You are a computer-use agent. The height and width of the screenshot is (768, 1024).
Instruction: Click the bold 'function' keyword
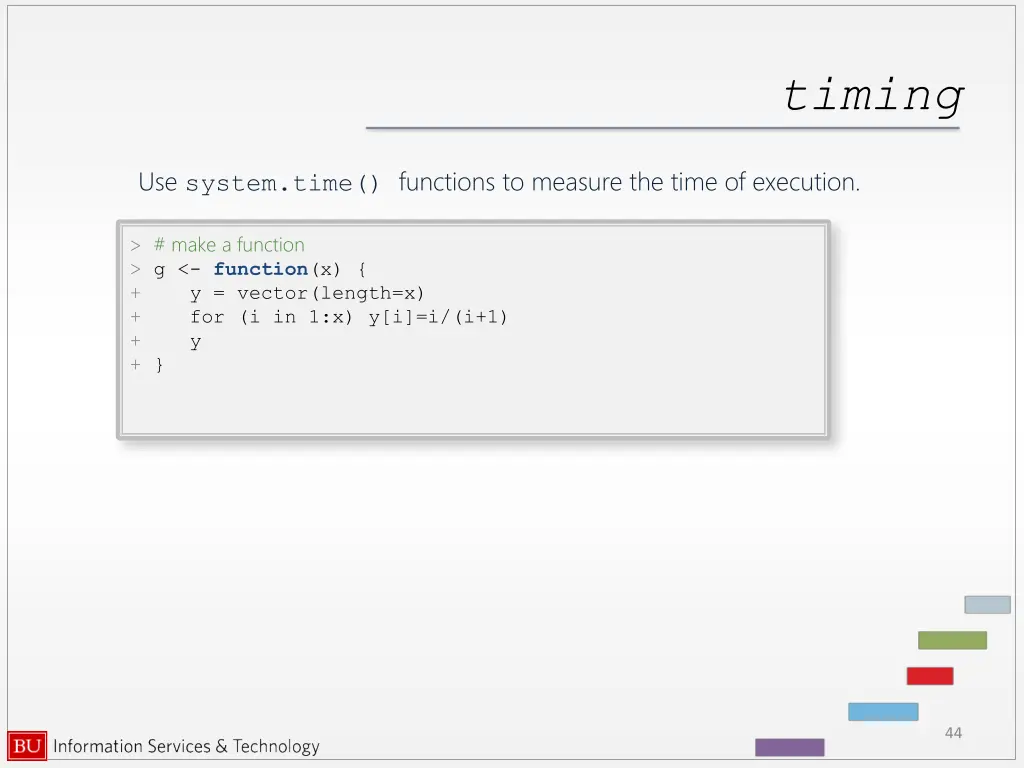(261, 269)
